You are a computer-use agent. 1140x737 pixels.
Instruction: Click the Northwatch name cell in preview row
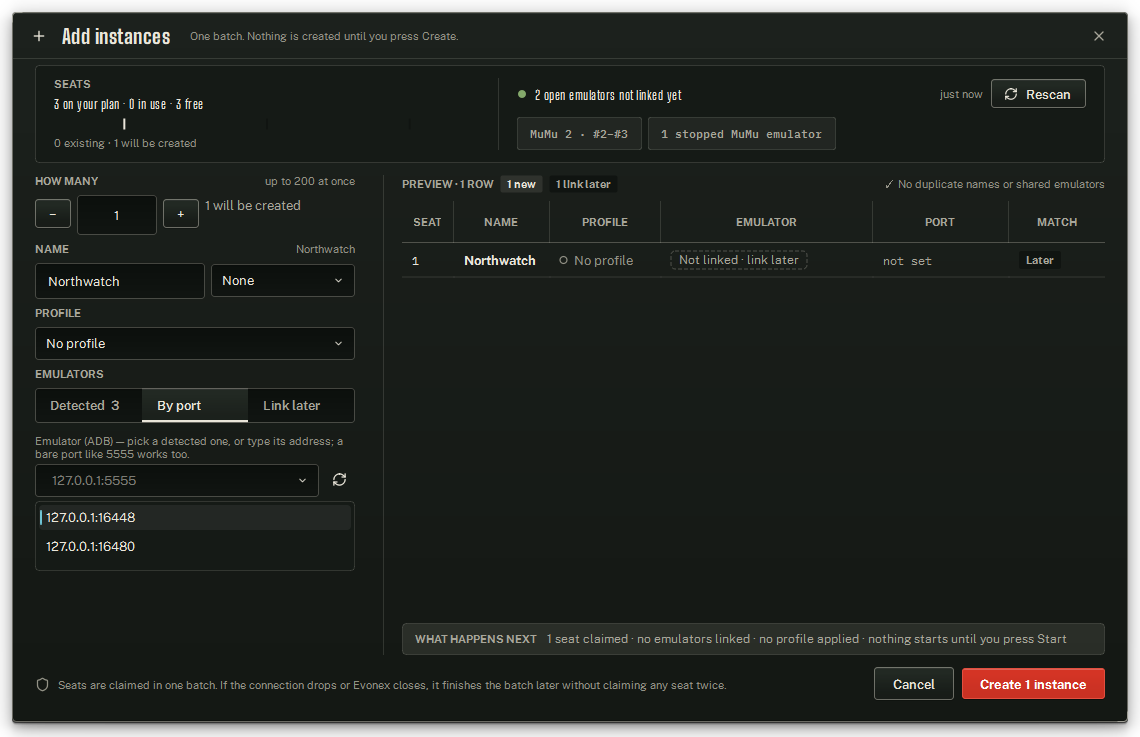tap(500, 260)
